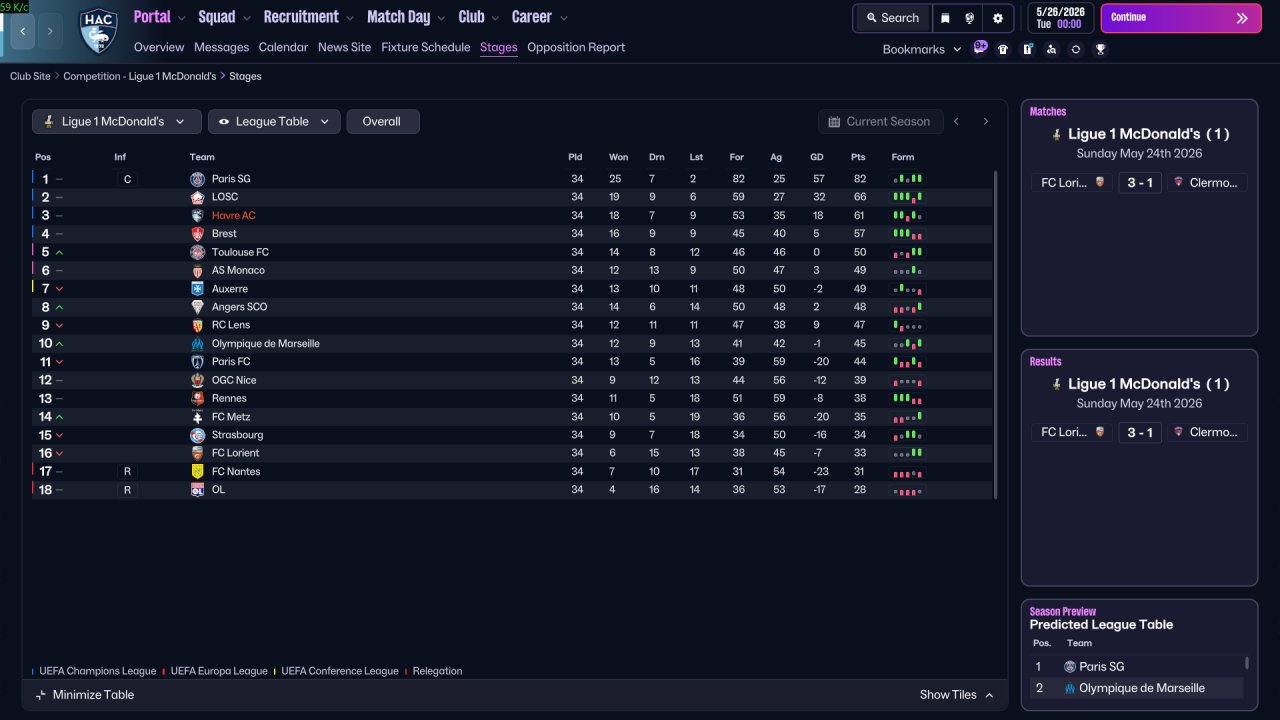The height and width of the screenshot is (720, 1280).
Task: Click the Current Season button
Action: click(x=880, y=121)
